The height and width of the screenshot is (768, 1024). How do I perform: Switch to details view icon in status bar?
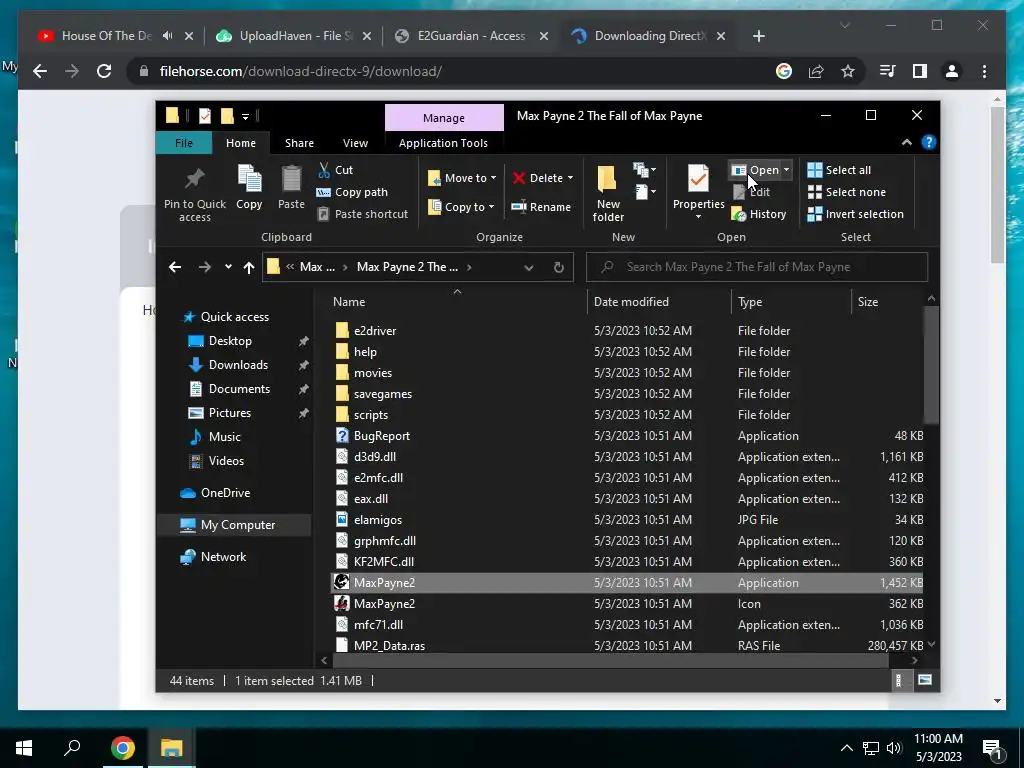click(899, 680)
